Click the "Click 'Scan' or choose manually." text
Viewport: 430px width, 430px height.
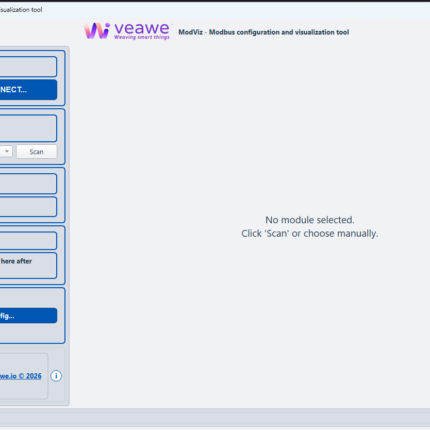[310, 233]
